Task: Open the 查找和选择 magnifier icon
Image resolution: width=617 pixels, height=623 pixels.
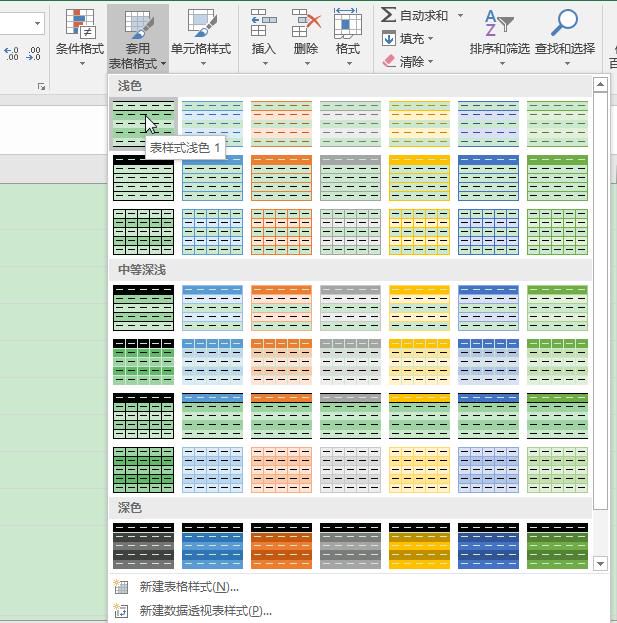Action: tap(565, 23)
